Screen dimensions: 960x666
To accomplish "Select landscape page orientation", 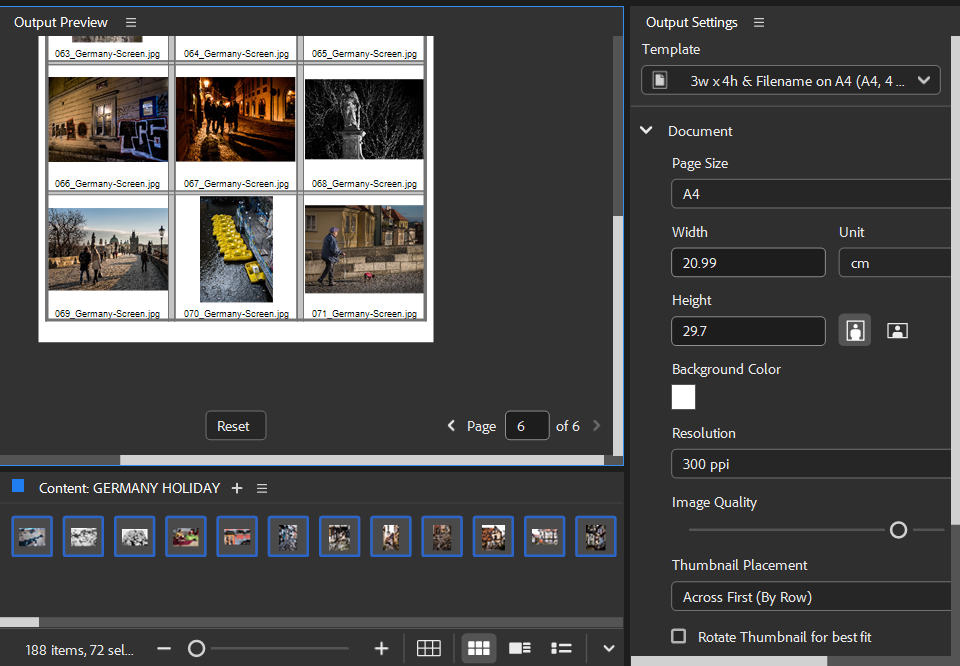I will tap(897, 331).
